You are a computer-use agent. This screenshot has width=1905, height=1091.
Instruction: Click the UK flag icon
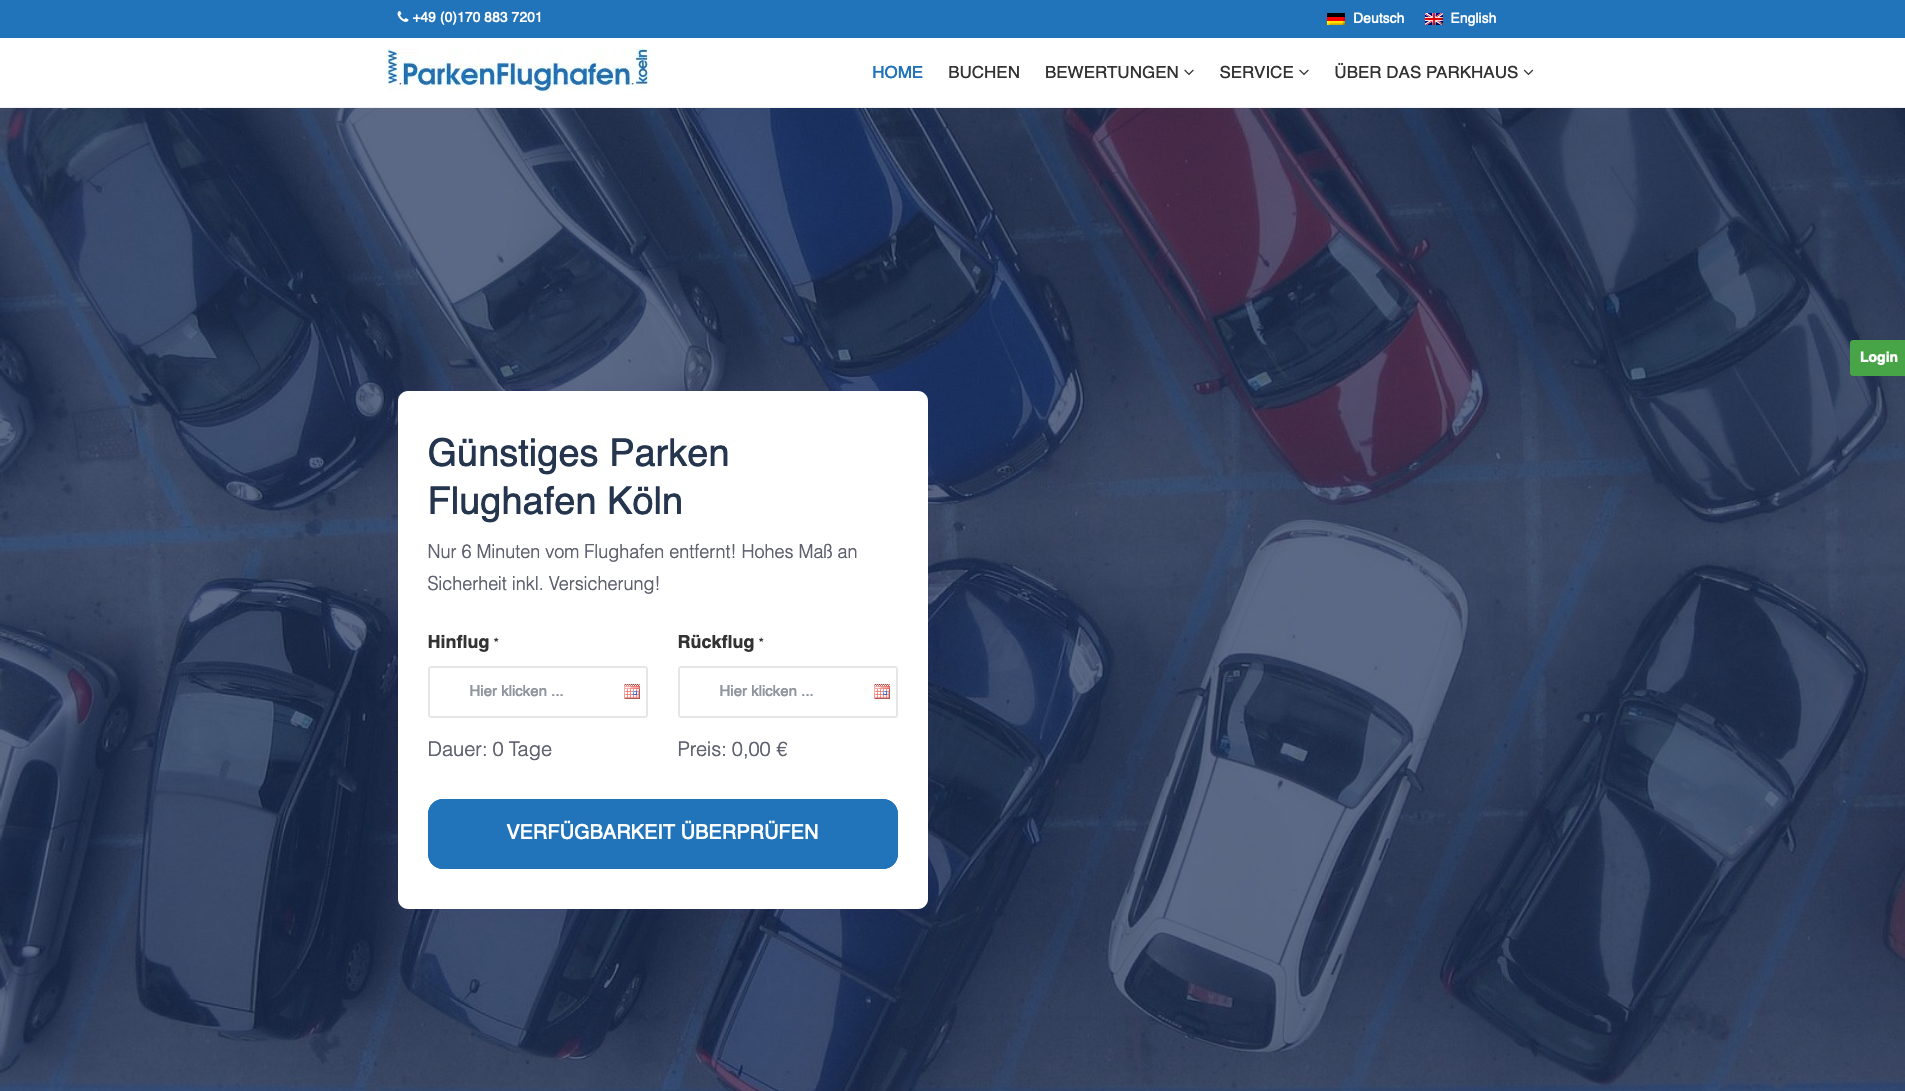tap(1434, 18)
